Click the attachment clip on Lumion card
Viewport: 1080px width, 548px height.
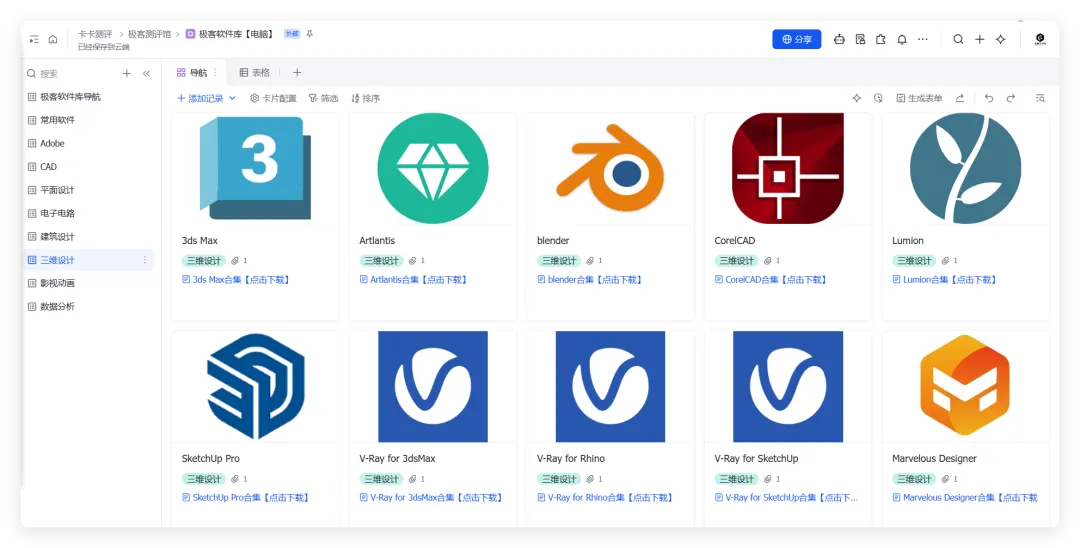pyautogui.click(x=946, y=261)
